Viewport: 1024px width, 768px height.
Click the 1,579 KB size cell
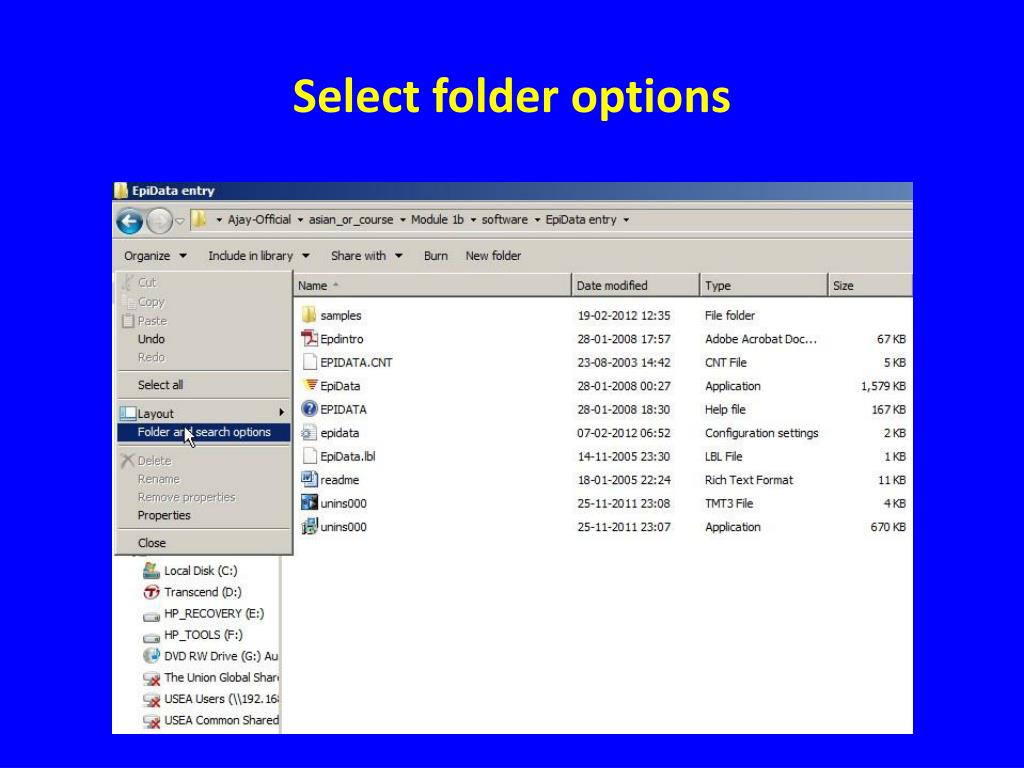pyautogui.click(x=883, y=386)
